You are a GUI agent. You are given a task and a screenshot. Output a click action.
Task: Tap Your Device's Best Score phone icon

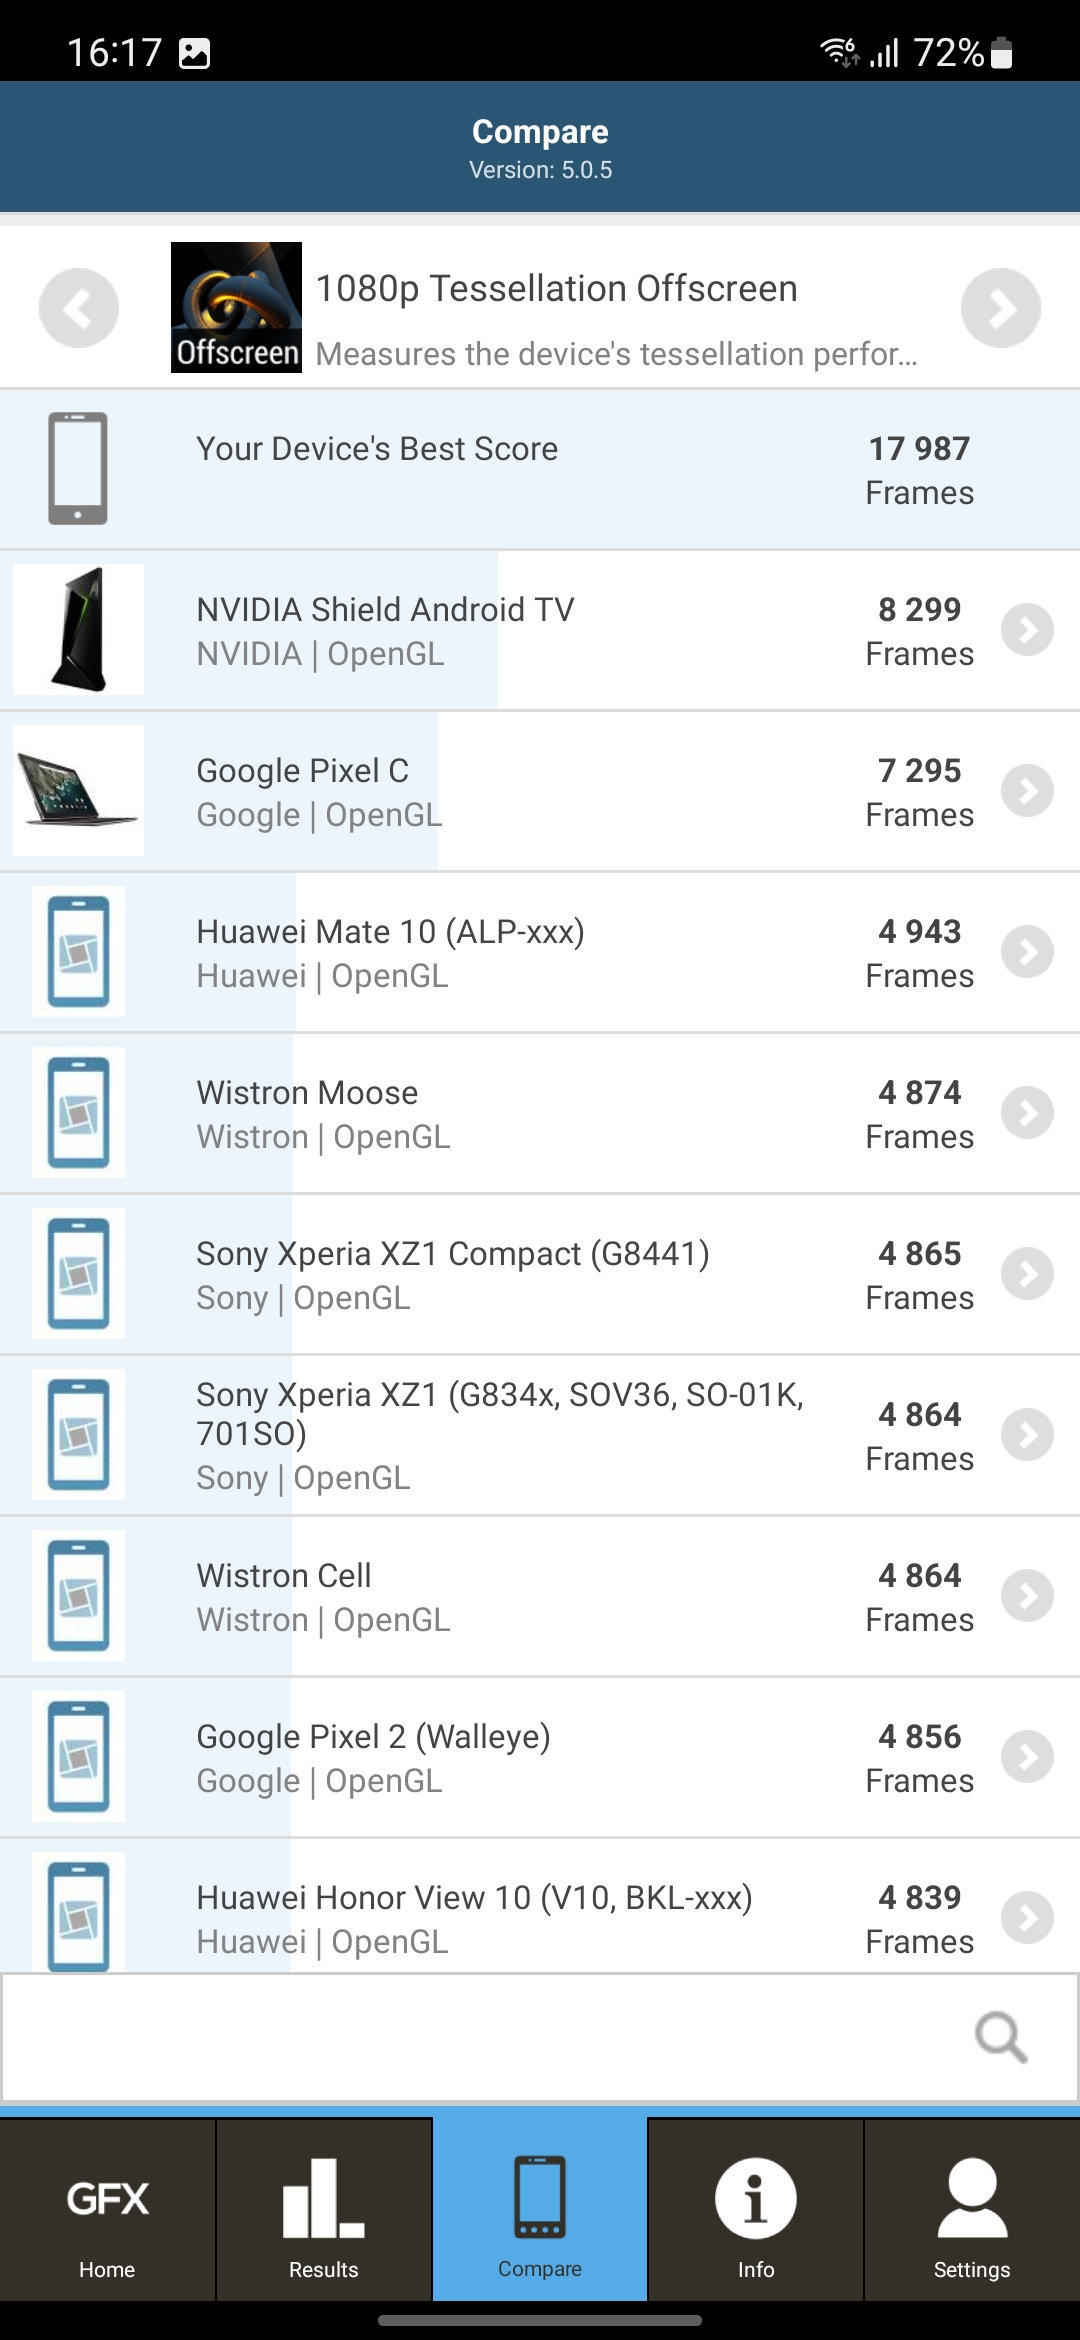[78, 468]
